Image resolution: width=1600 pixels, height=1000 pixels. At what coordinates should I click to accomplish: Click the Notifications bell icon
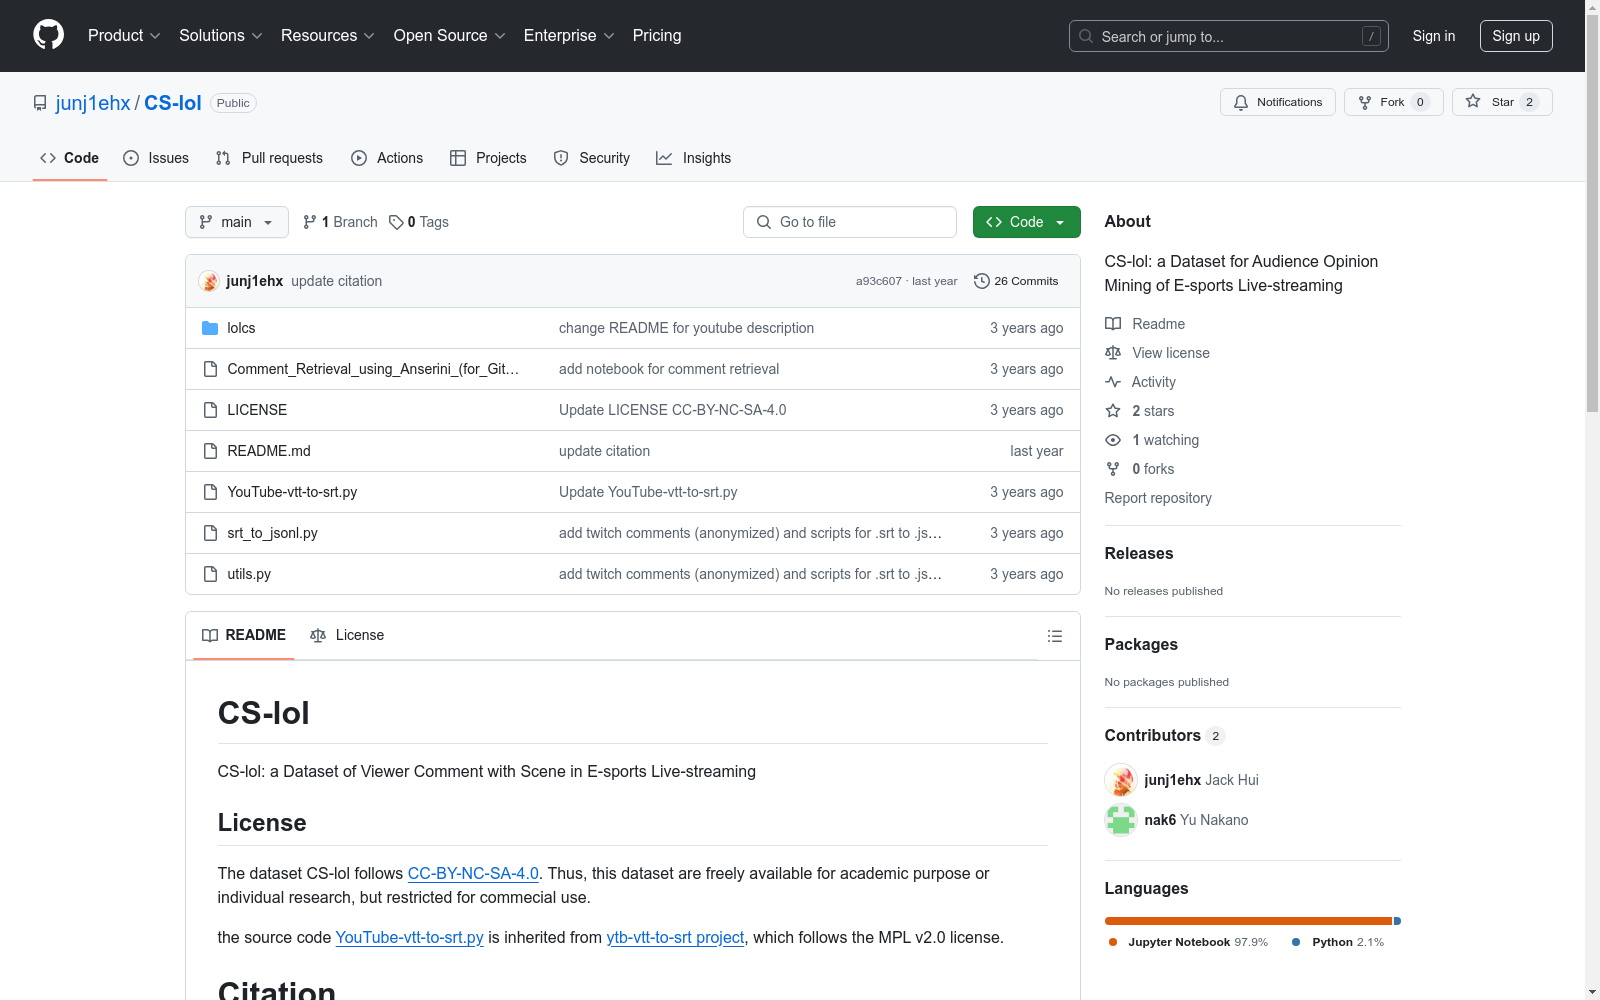coord(1241,102)
